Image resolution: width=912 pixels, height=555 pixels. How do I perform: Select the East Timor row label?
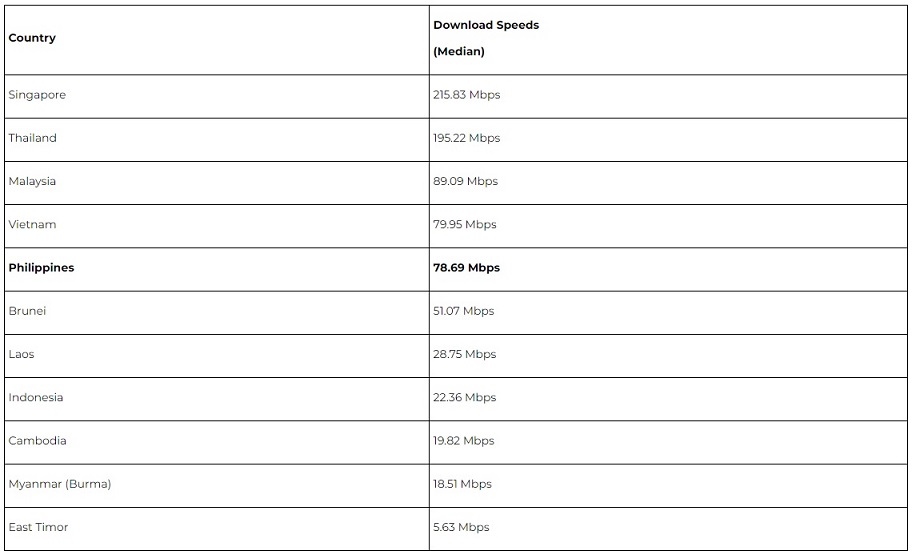pyautogui.click(x=38, y=527)
